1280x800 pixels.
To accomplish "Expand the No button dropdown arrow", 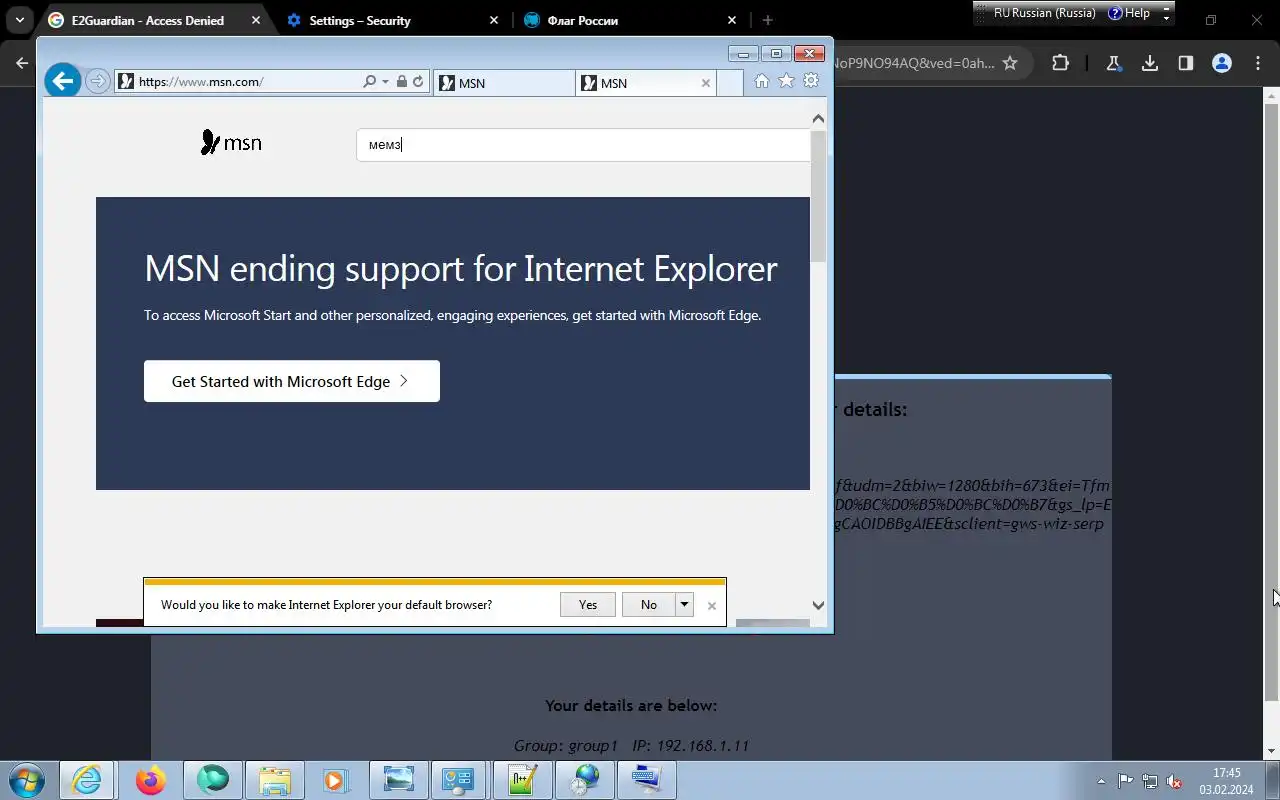I will pyautogui.click(x=685, y=604).
